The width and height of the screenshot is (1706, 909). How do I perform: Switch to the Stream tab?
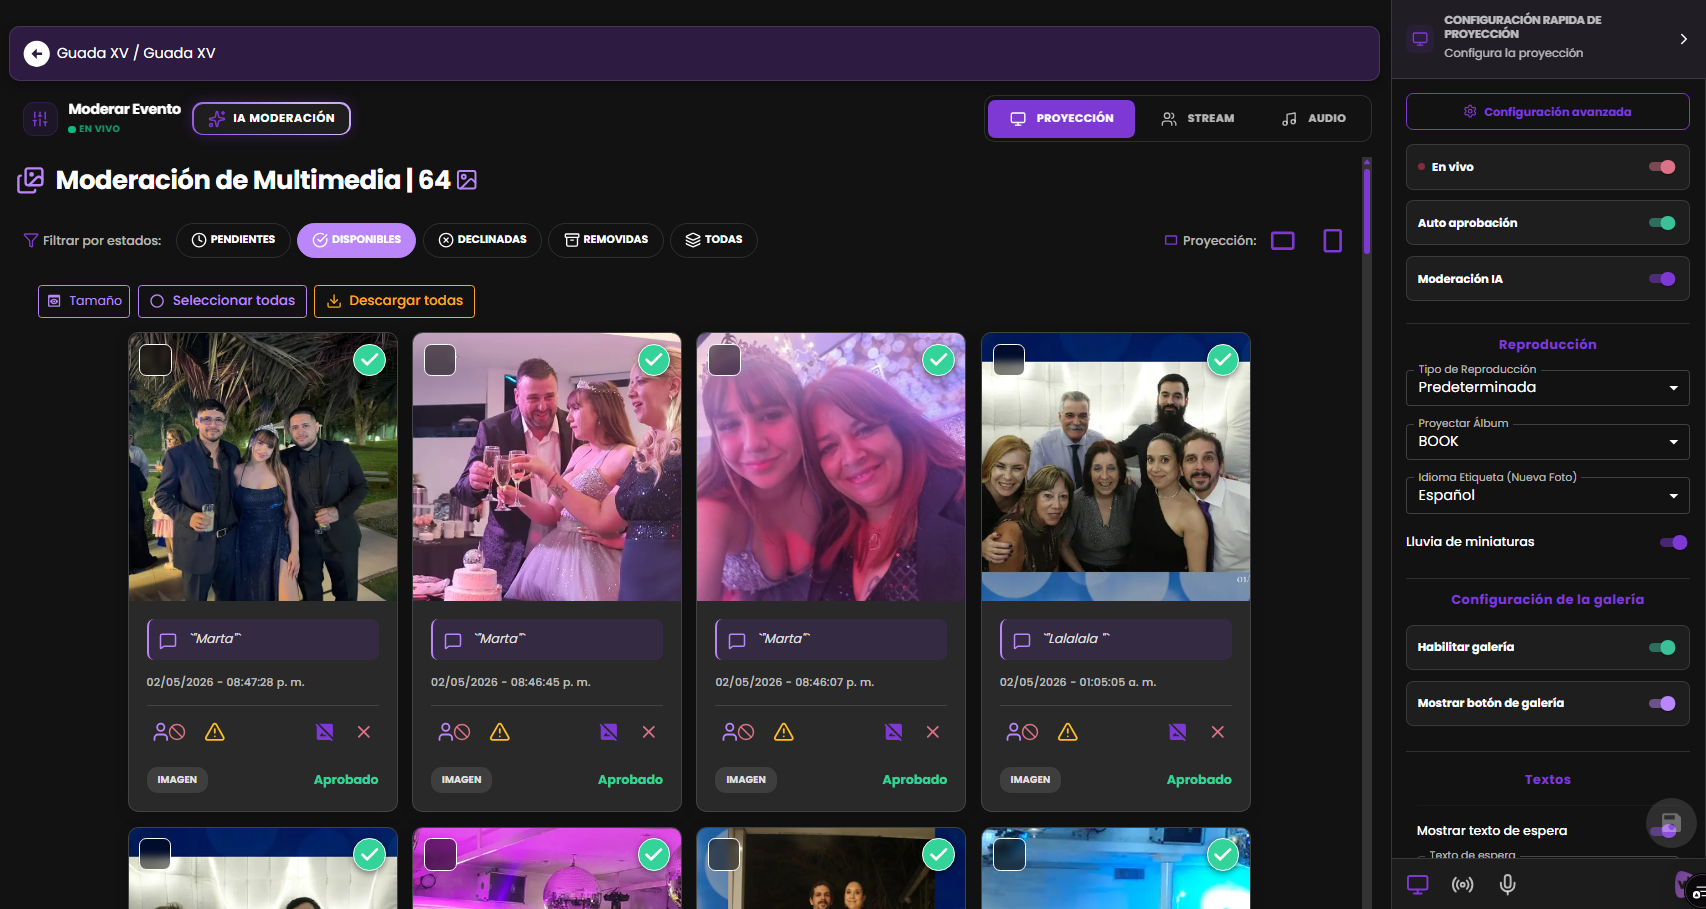point(1198,118)
